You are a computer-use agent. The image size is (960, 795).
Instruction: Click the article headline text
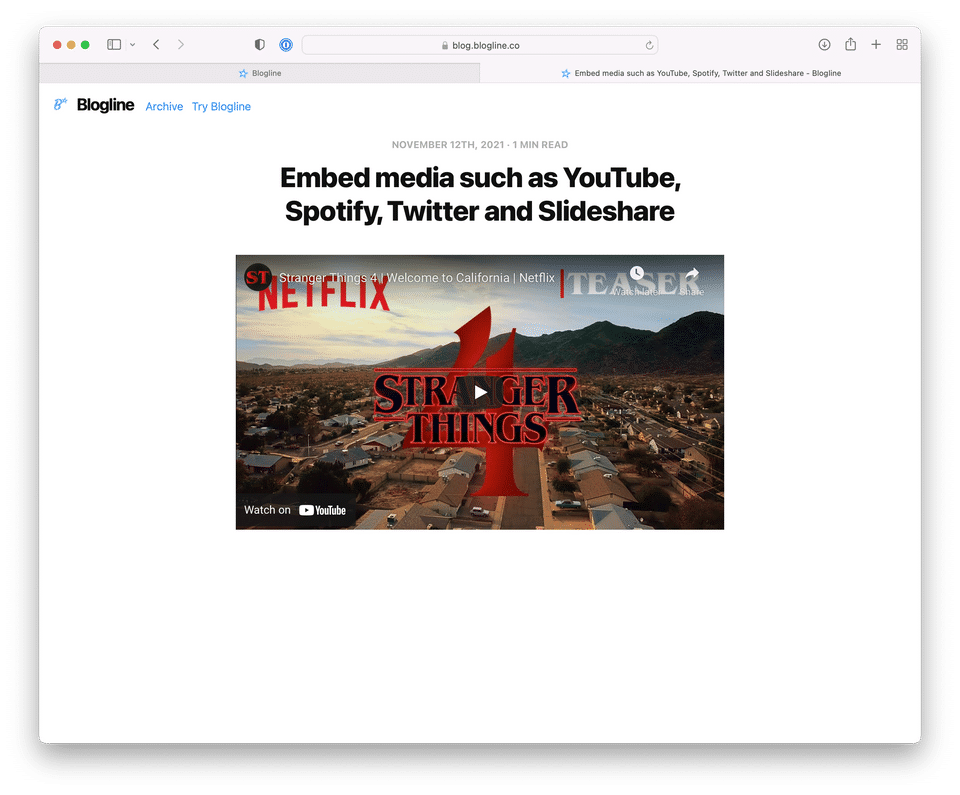[480, 195]
